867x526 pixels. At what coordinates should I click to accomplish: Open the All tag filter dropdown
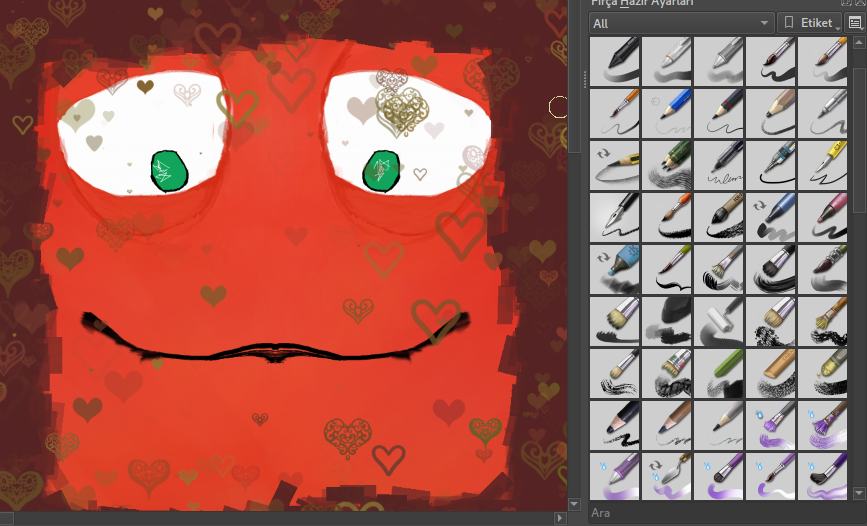(x=681, y=23)
